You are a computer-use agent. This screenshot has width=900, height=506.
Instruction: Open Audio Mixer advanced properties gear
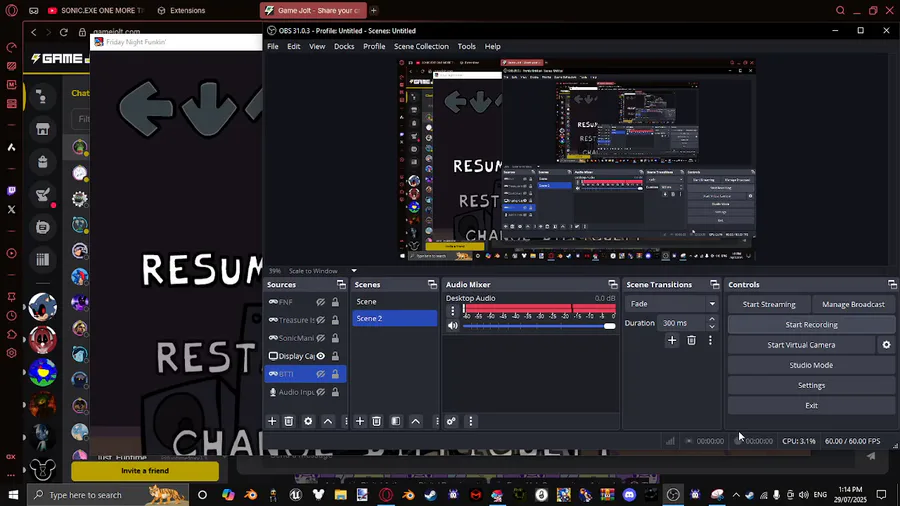pyautogui.click(x=451, y=422)
